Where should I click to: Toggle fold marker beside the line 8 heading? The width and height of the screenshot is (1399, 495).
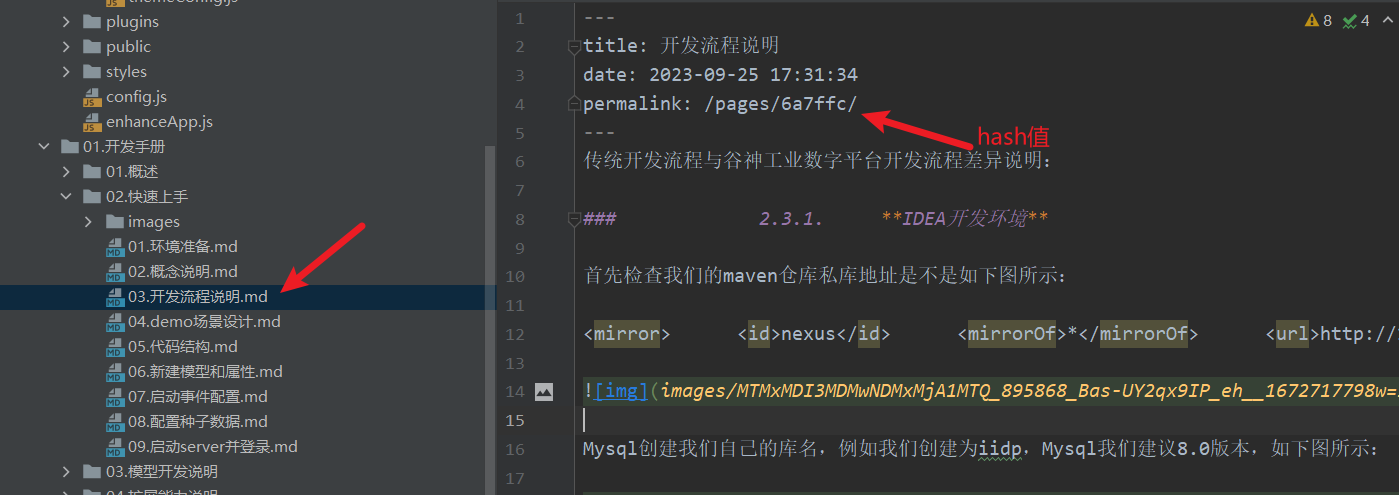[574, 219]
